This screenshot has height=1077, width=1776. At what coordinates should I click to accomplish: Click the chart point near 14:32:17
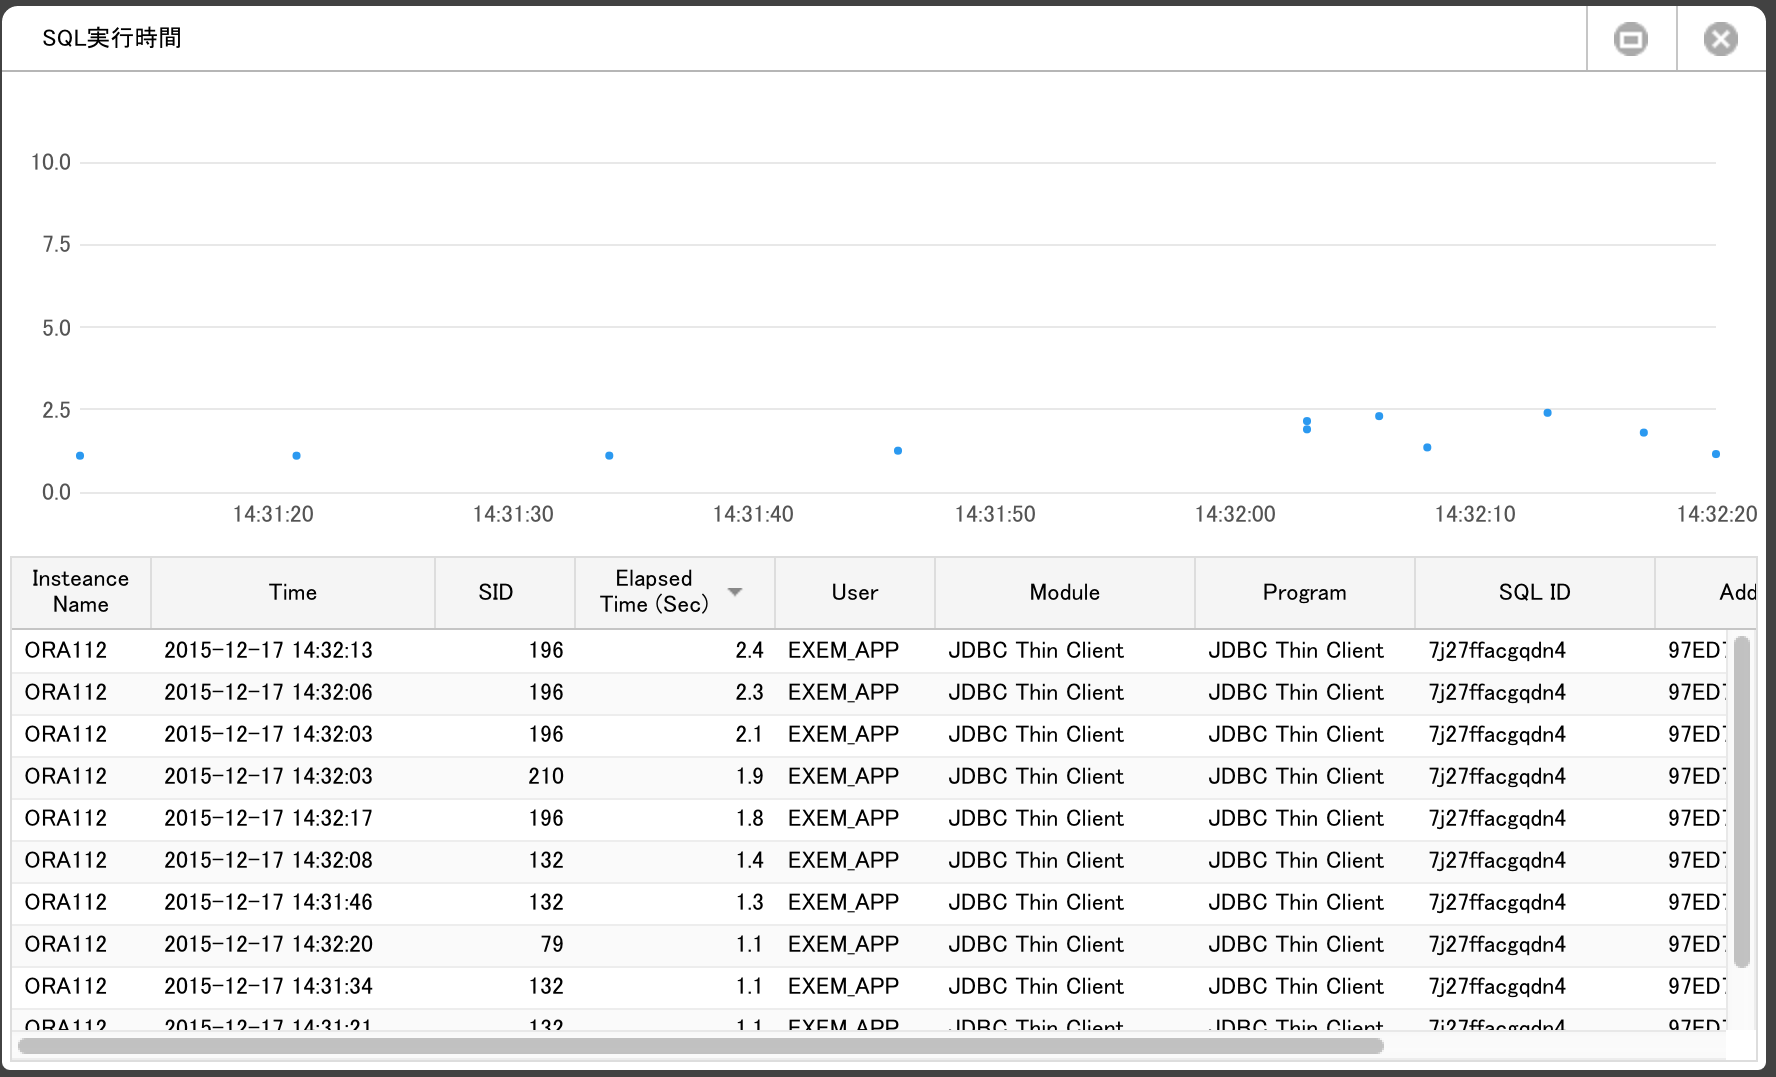click(x=1644, y=433)
